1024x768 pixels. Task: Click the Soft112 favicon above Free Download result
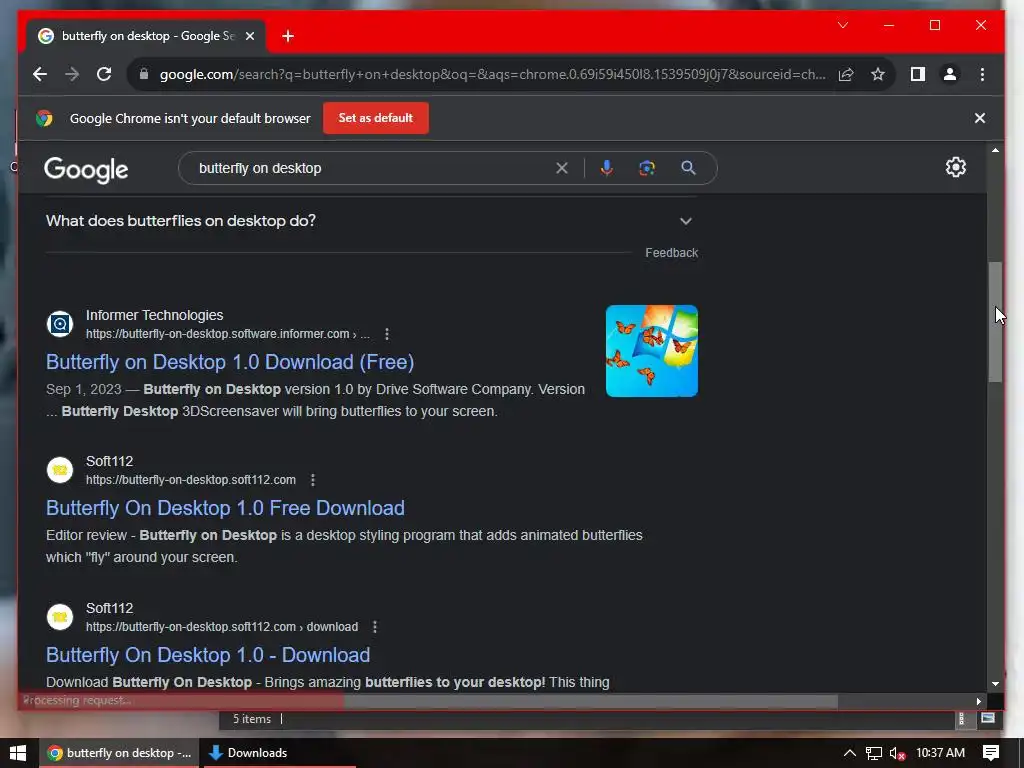click(59, 470)
